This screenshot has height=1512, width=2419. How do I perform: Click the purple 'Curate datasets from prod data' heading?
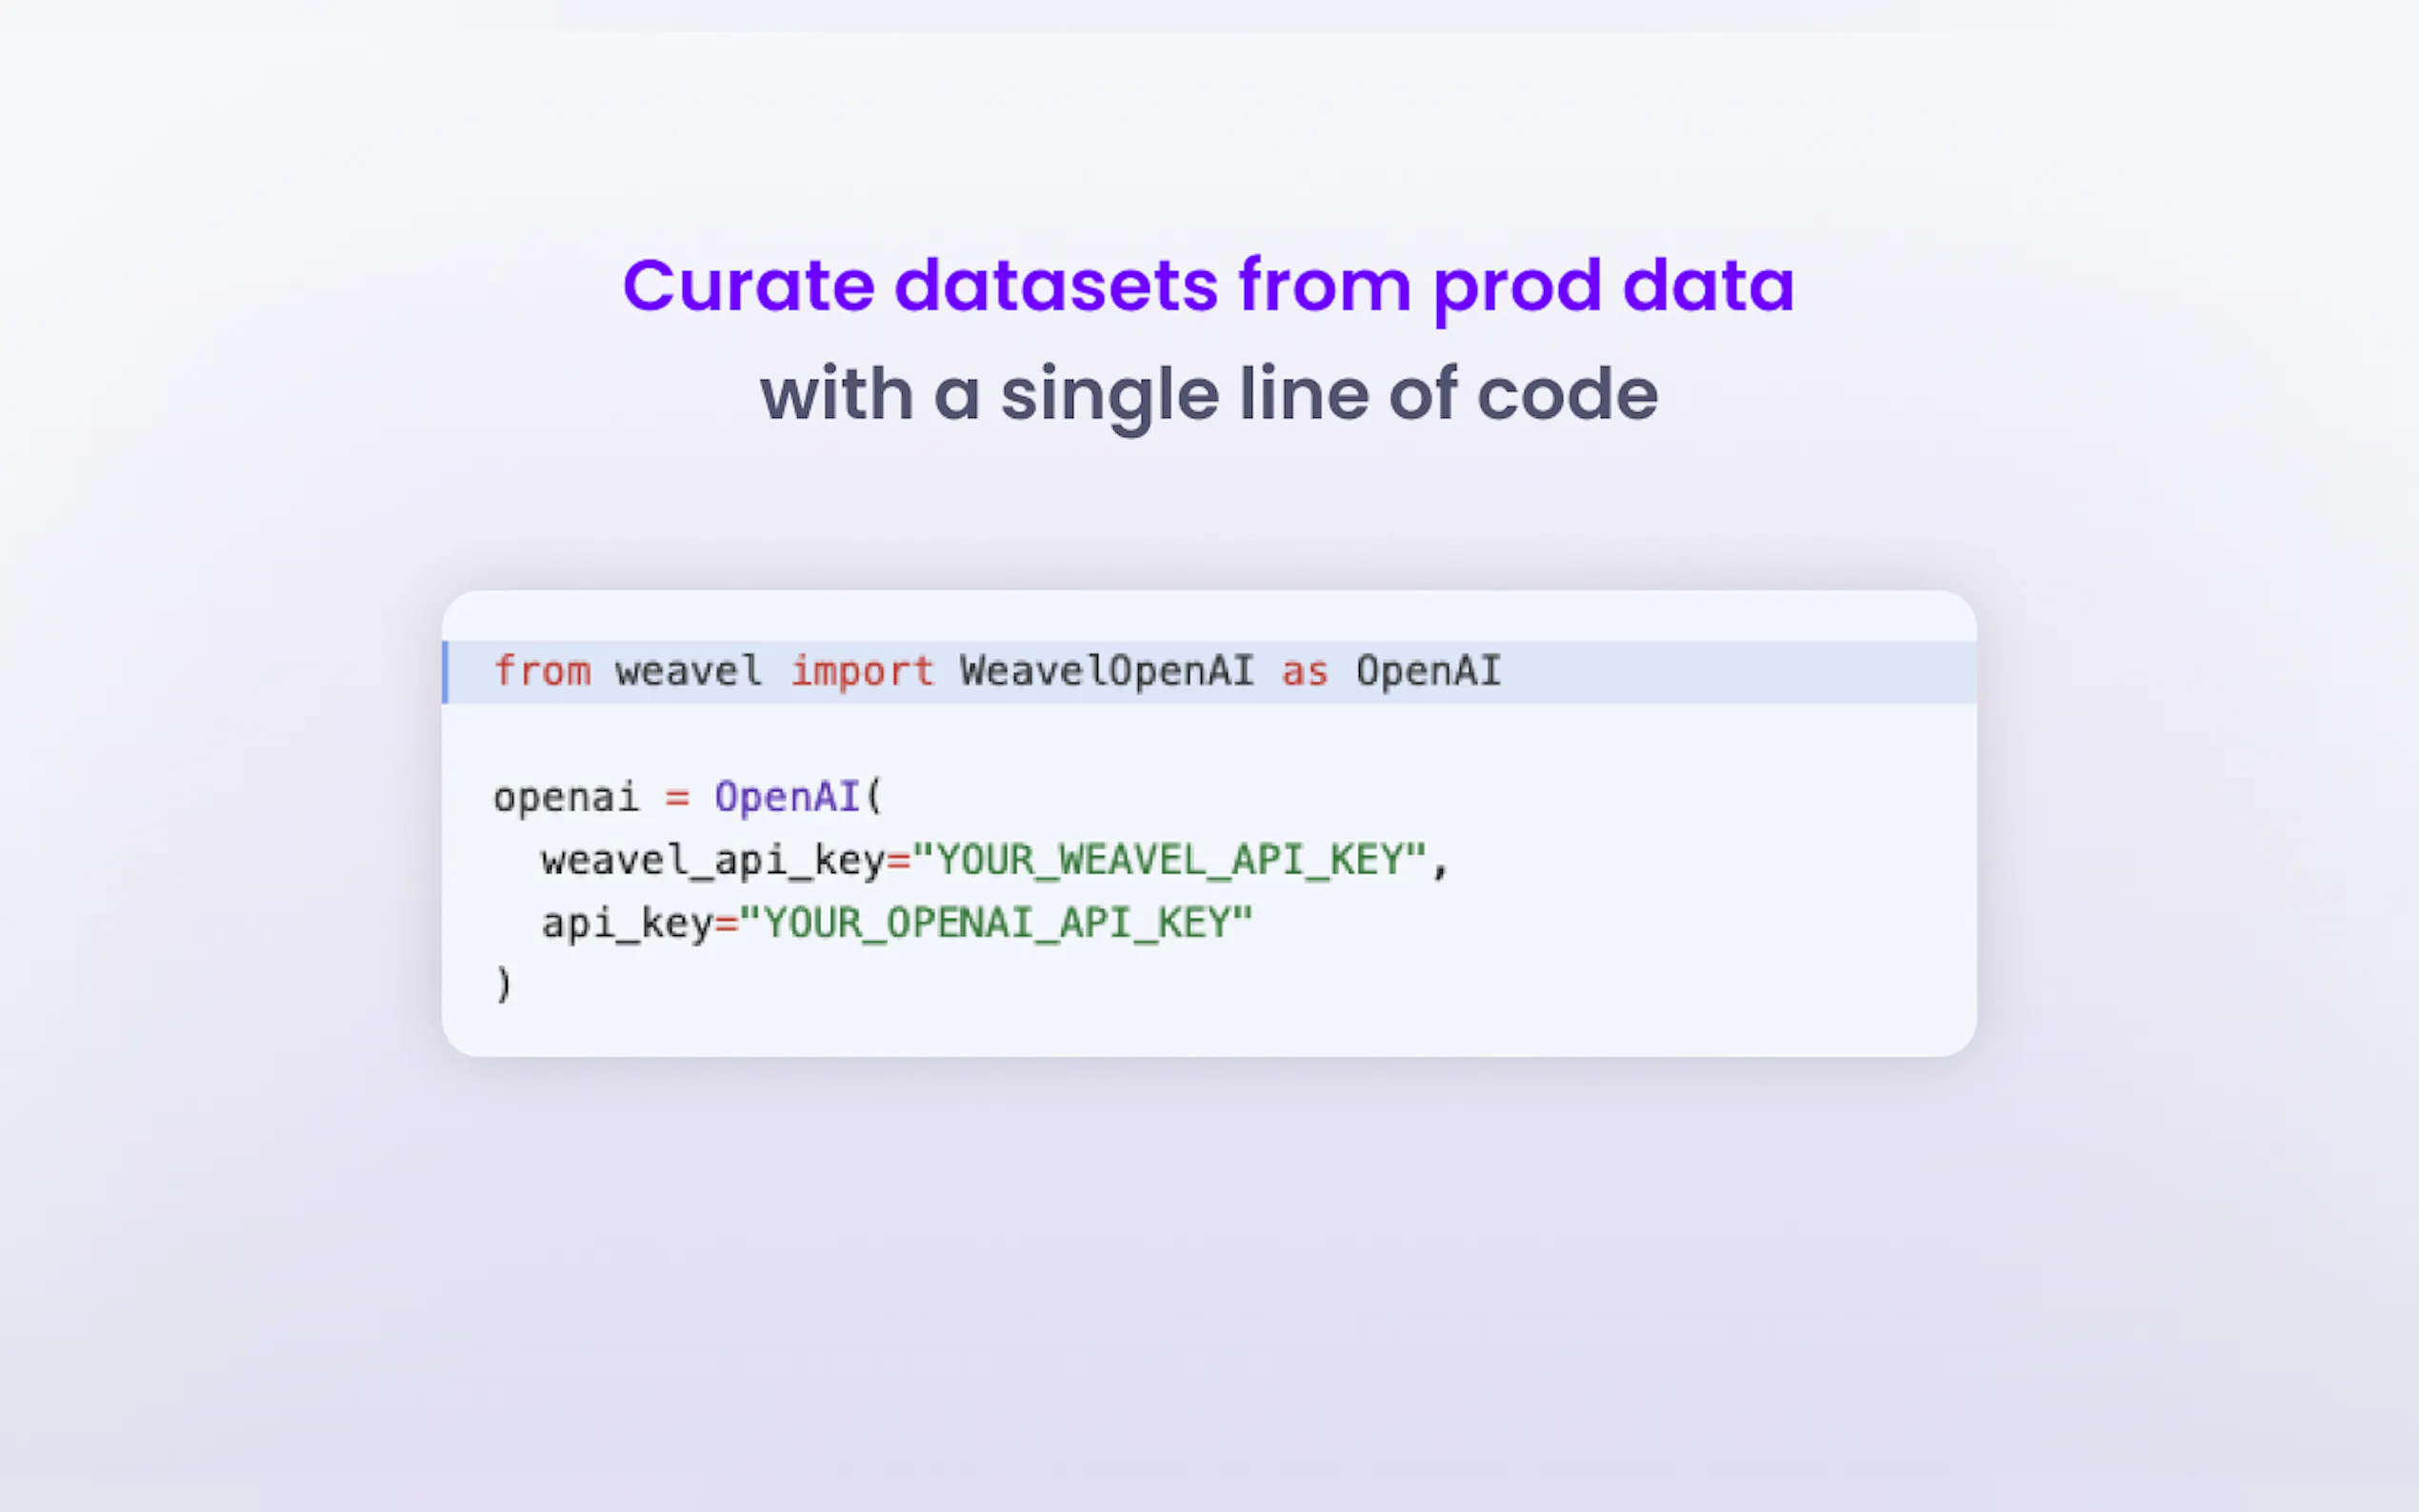pos(1208,287)
